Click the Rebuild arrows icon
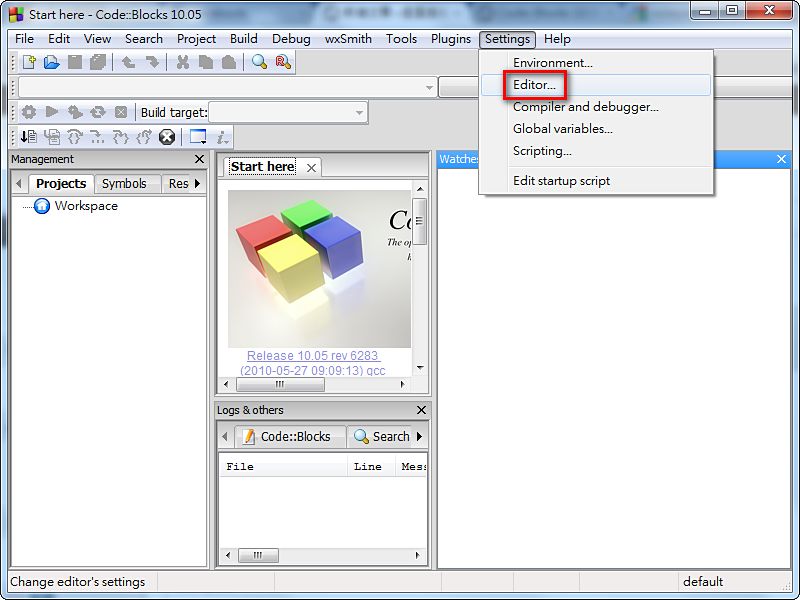This screenshot has height=600, width=800. (x=98, y=112)
